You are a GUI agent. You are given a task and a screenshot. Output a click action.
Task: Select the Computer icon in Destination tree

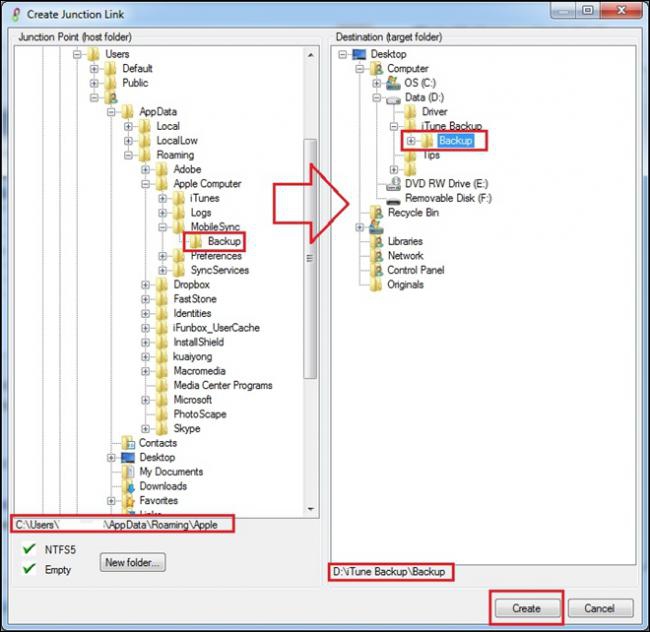pos(376,68)
